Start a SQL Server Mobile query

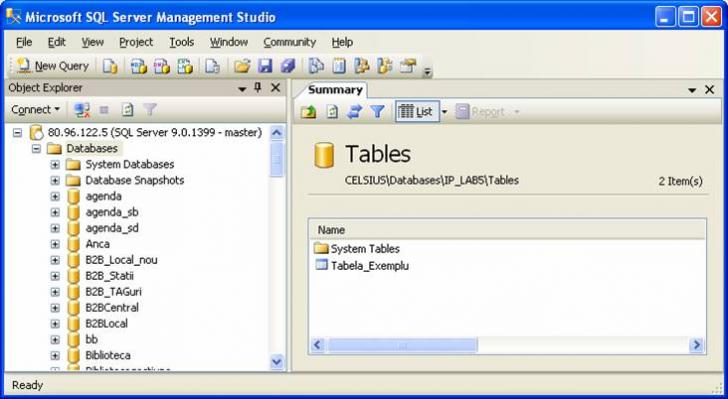pos(212,66)
